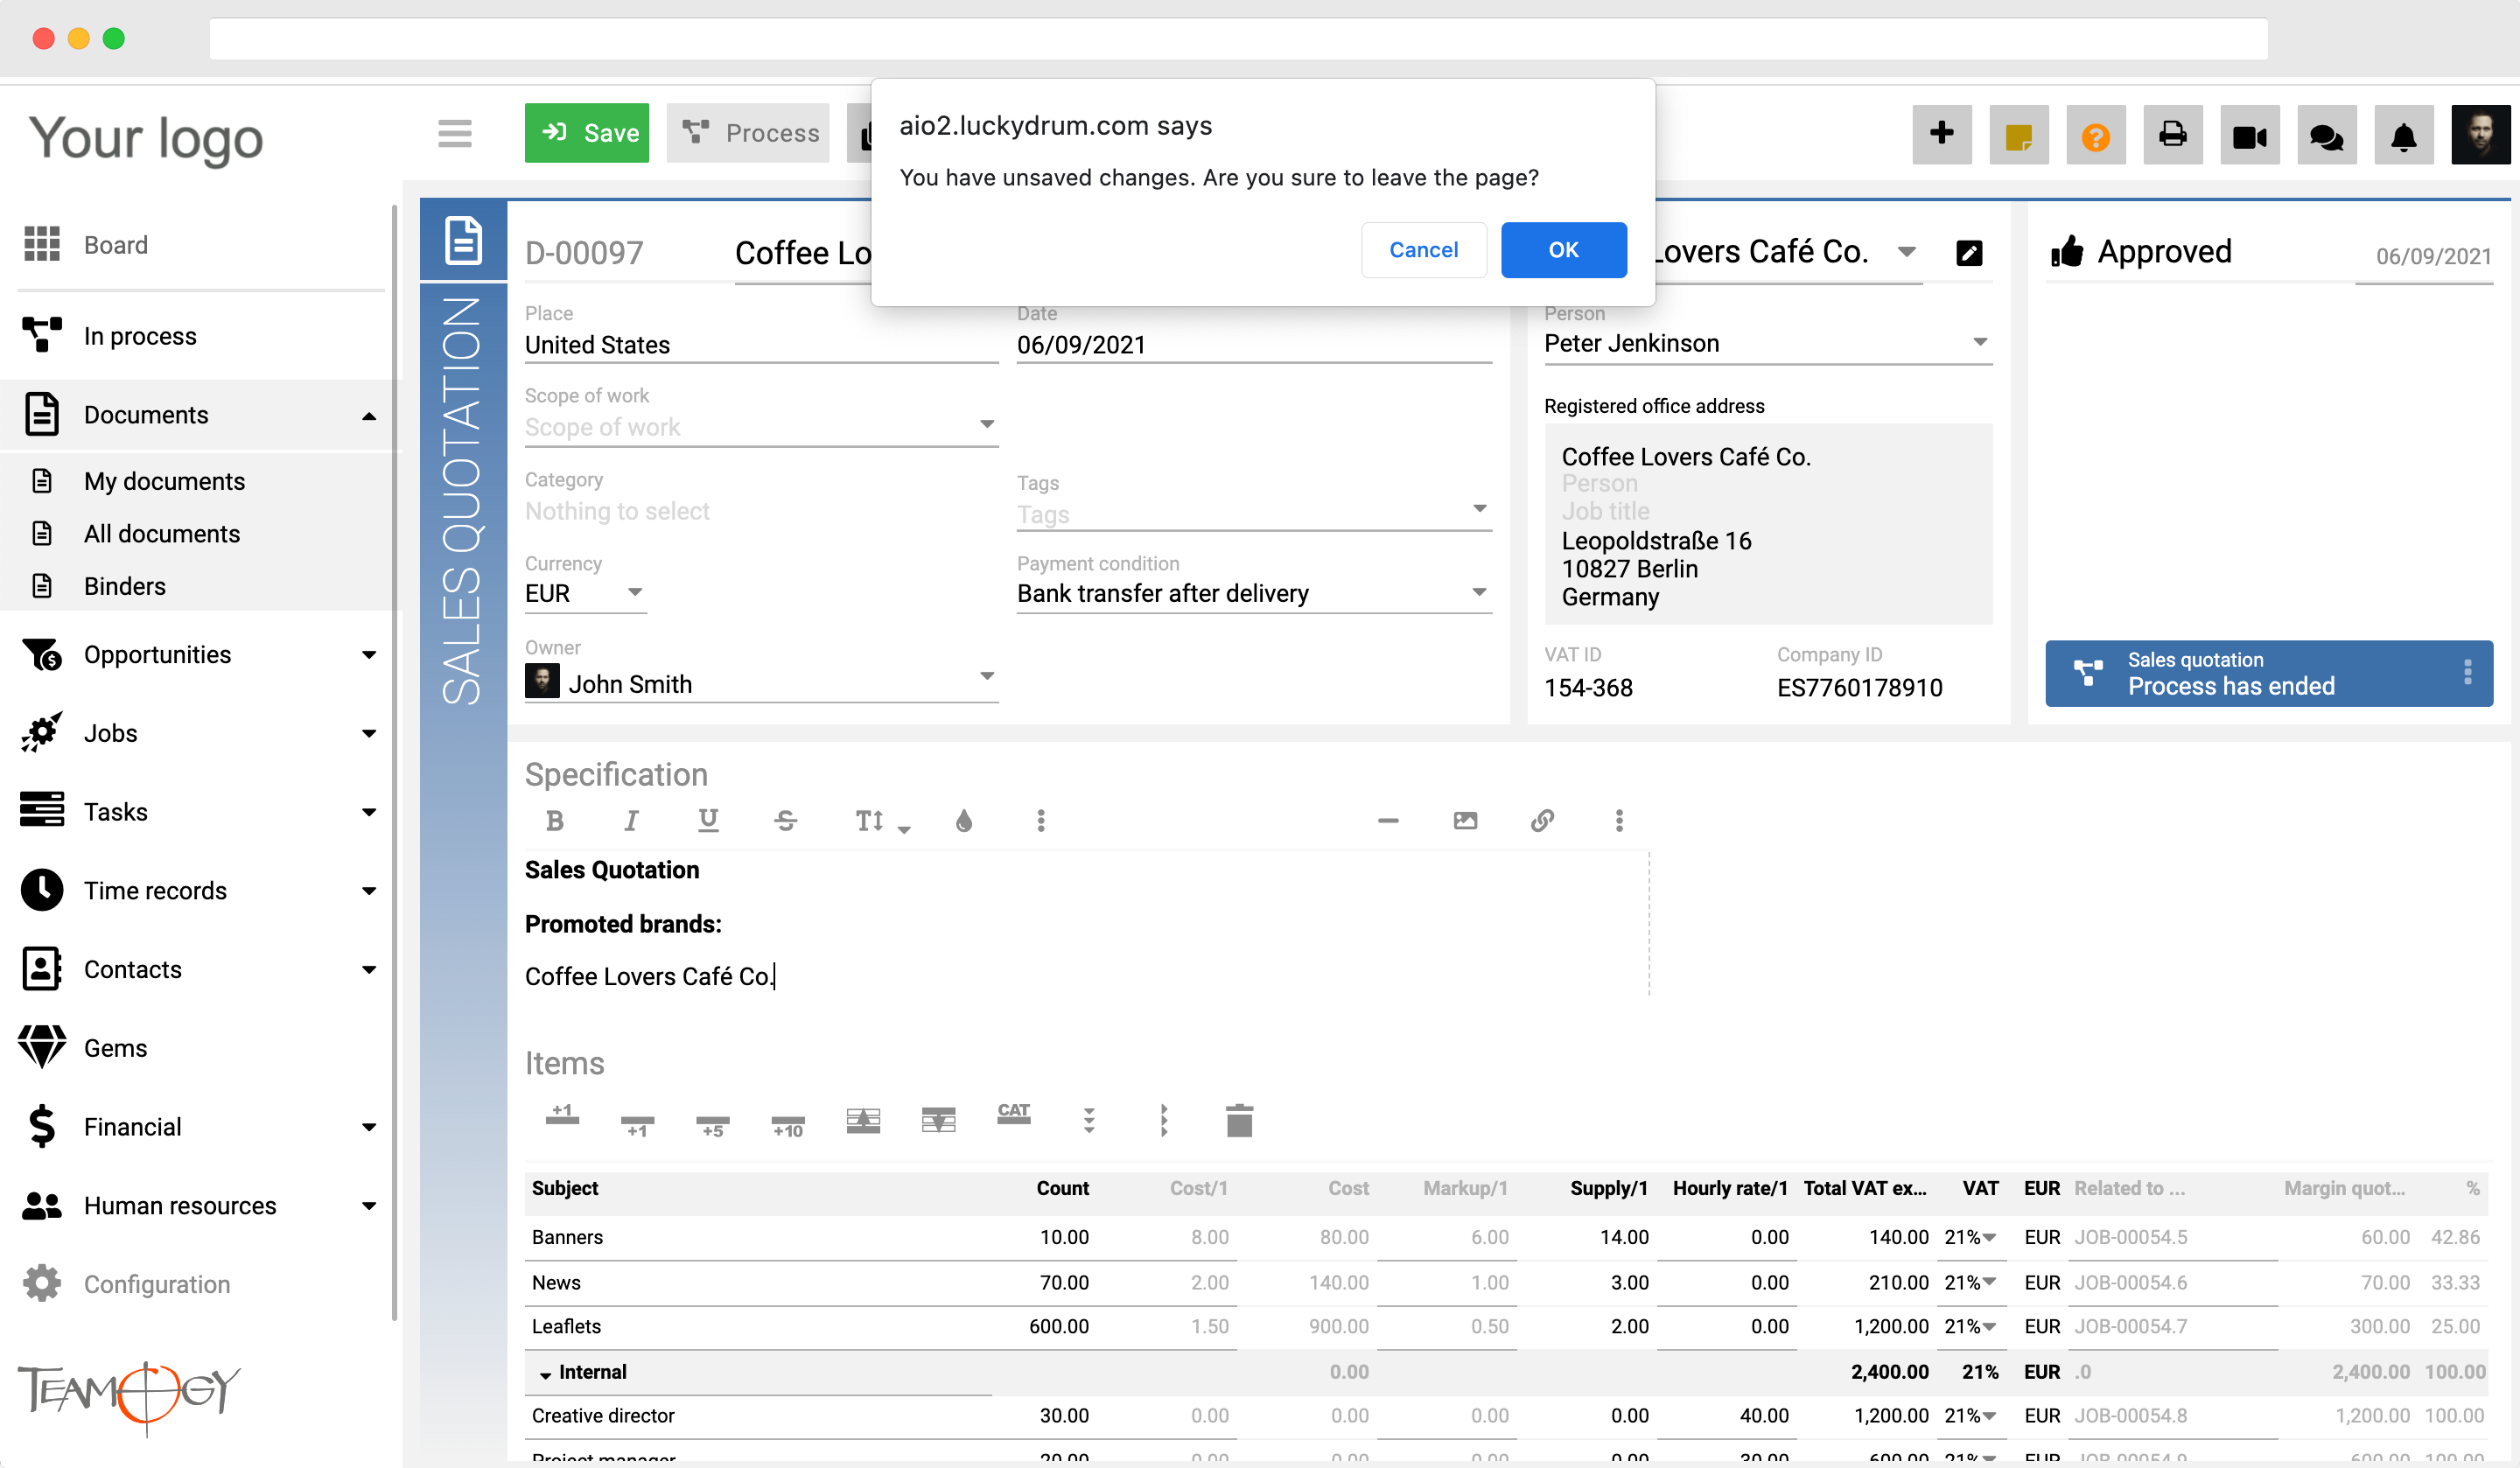The image size is (2520, 1468).
Task: View notifications bell icon
Action: point(2404,134)
